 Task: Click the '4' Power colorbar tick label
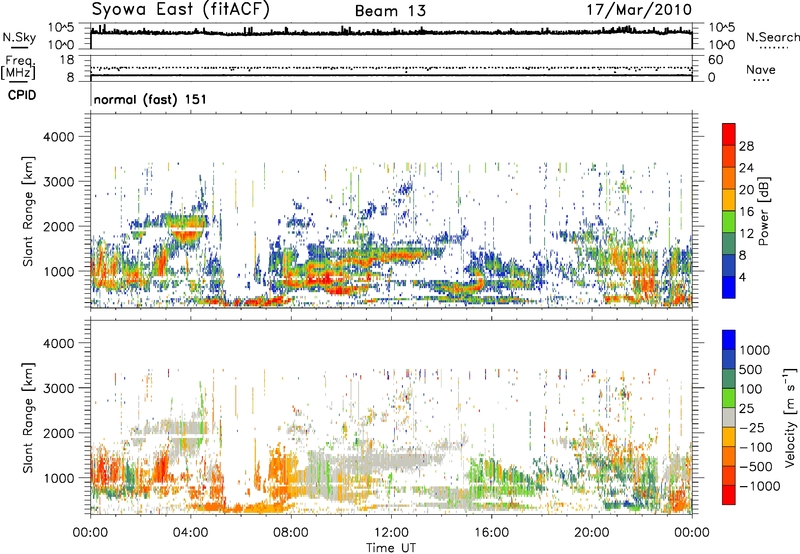pyautogui.click(x=742, y=277)
